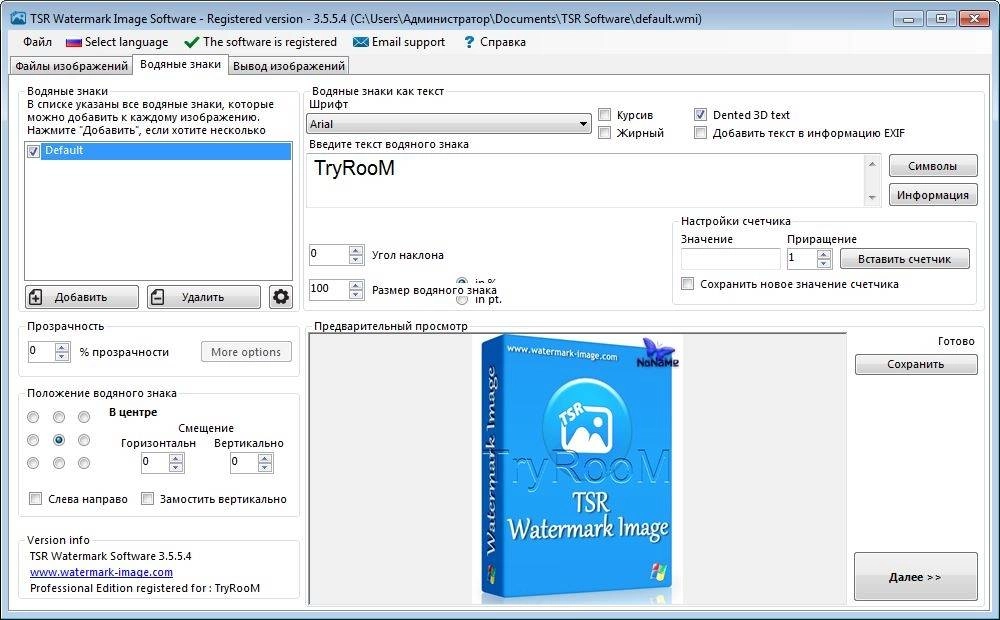1000x620 pixels.
Task: Enable Замостить вертикально checkbox
Action: tap(147, 499)
